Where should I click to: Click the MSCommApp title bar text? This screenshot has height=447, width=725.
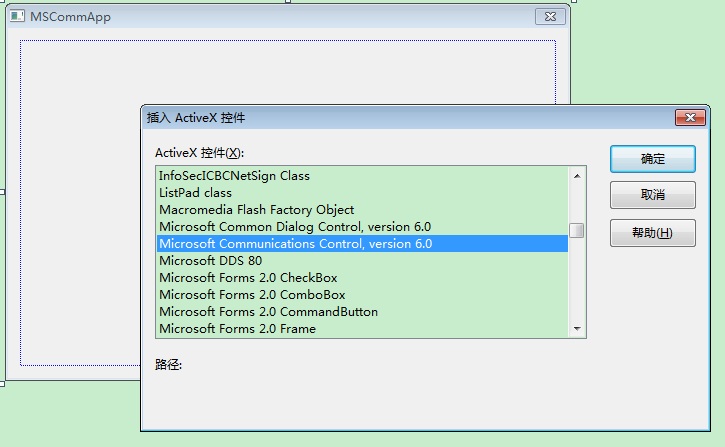click(x=70, y=17)
